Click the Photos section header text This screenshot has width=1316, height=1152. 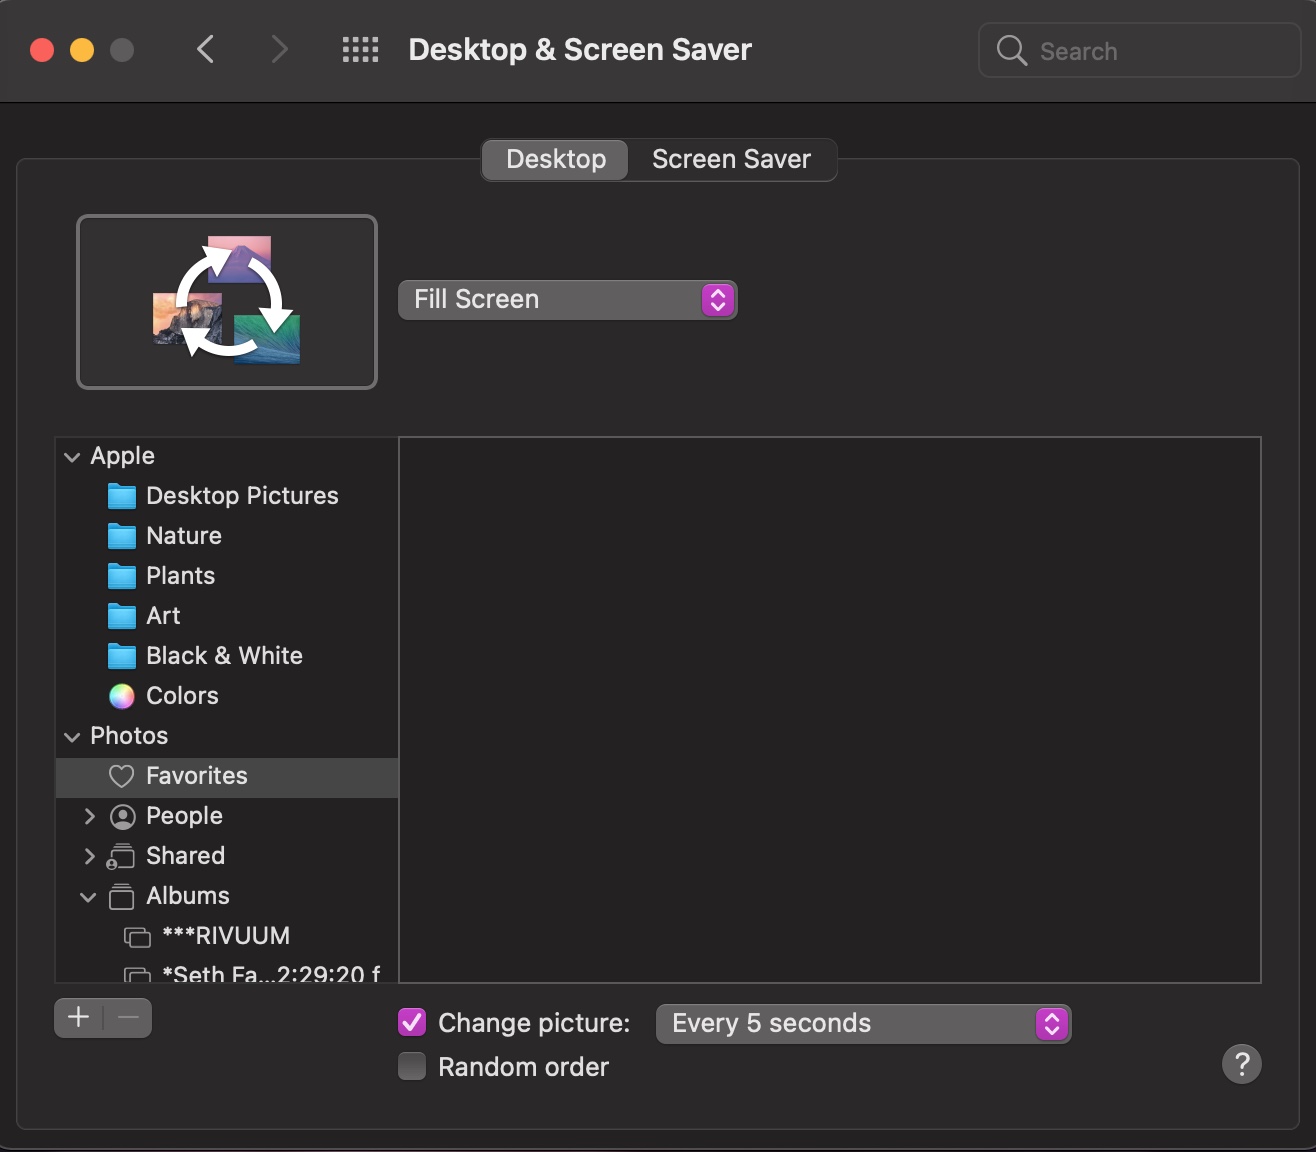(x=129, y=736)
